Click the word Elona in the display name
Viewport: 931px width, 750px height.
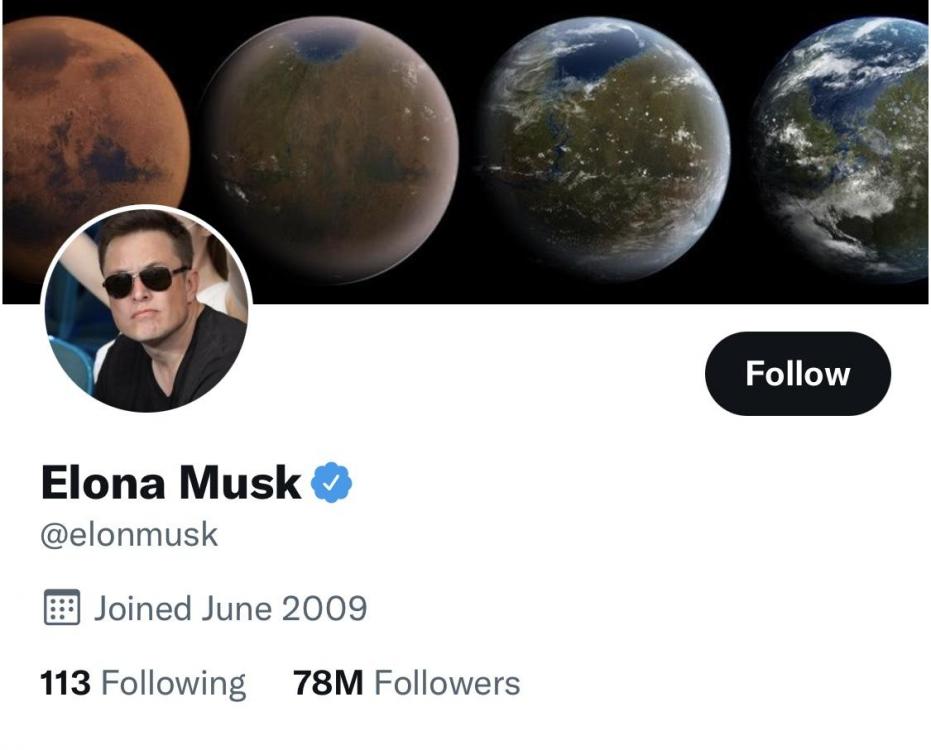pos(103,484)
